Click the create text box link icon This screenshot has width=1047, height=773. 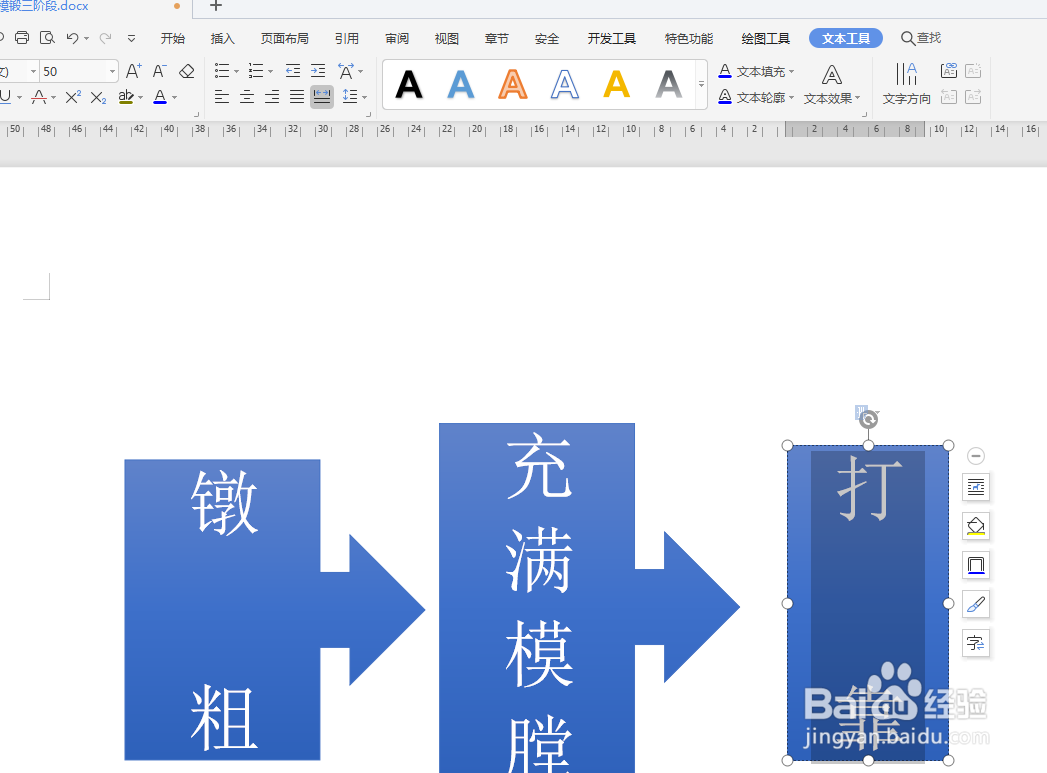coord(948,71)
